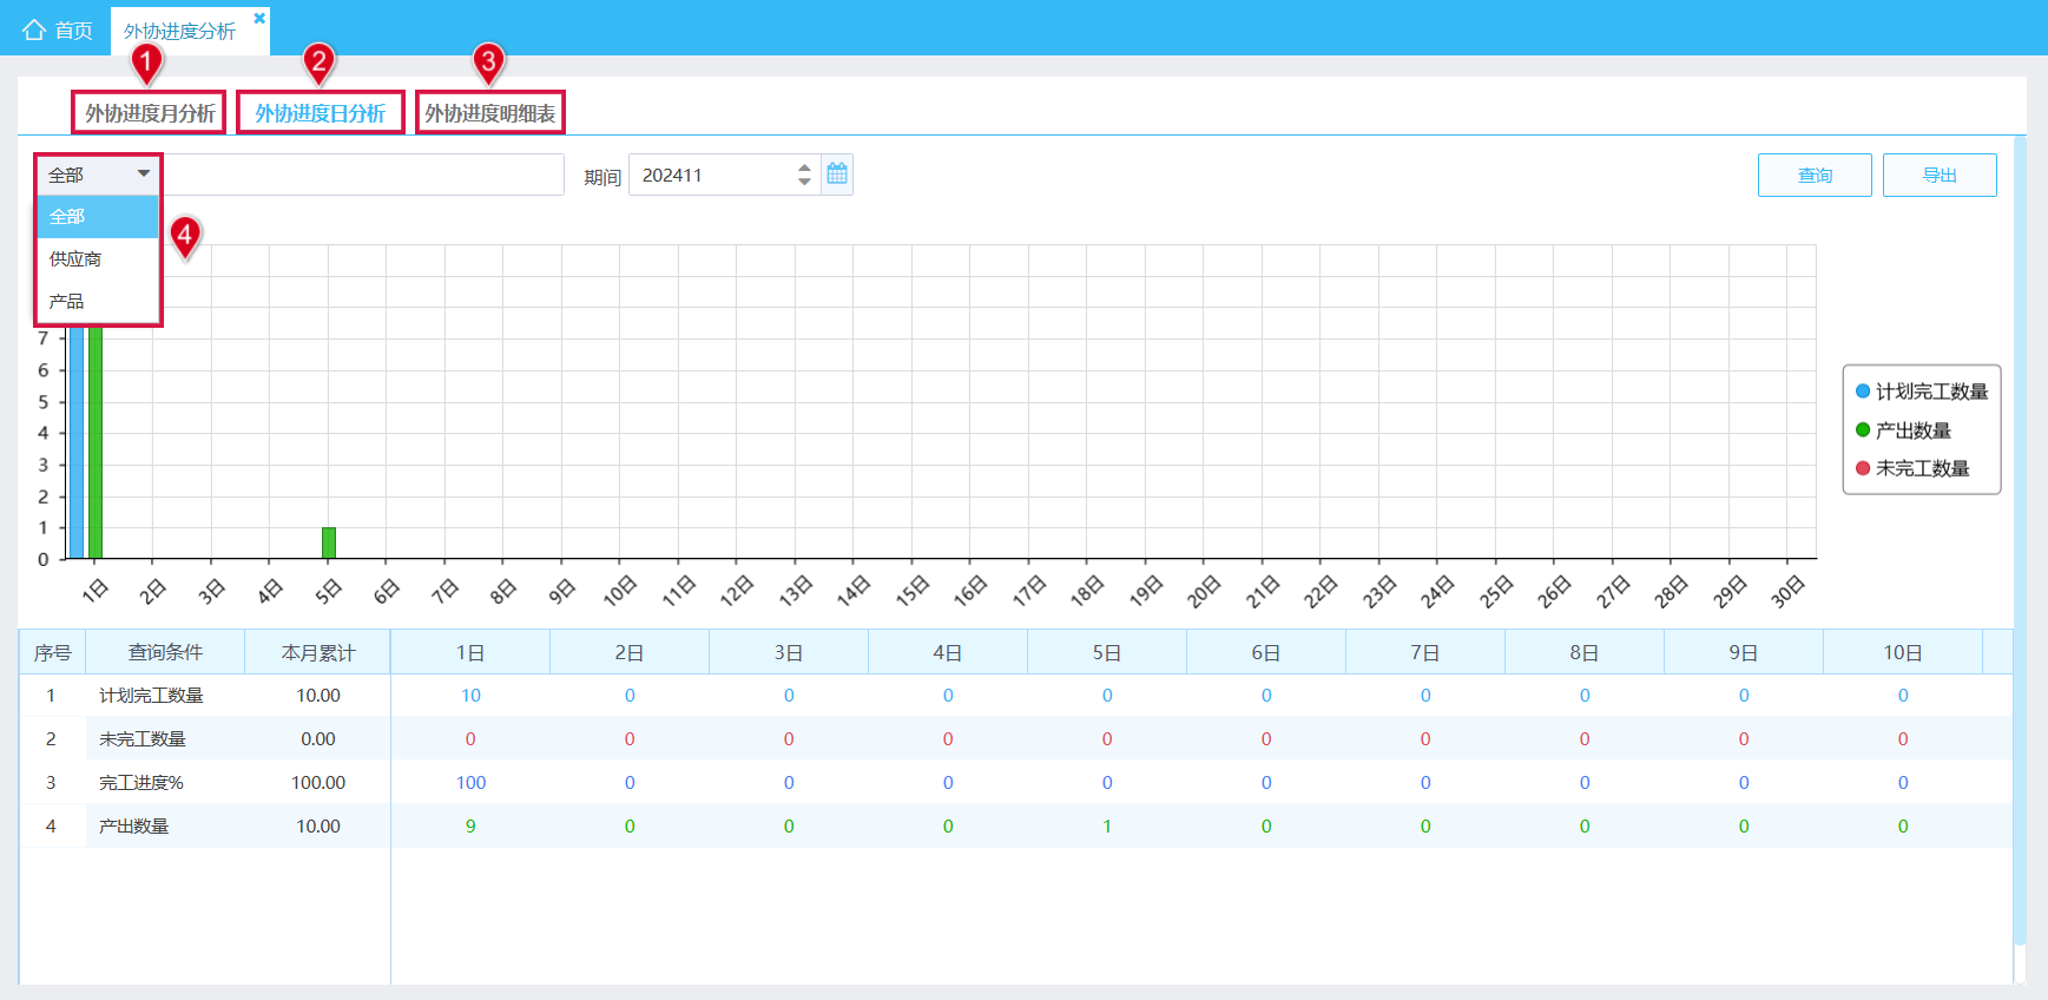This screenshot has height=1000, width=2048.
Task: Close the 外协进度分析 tab
Action: [x=259, y=18]
